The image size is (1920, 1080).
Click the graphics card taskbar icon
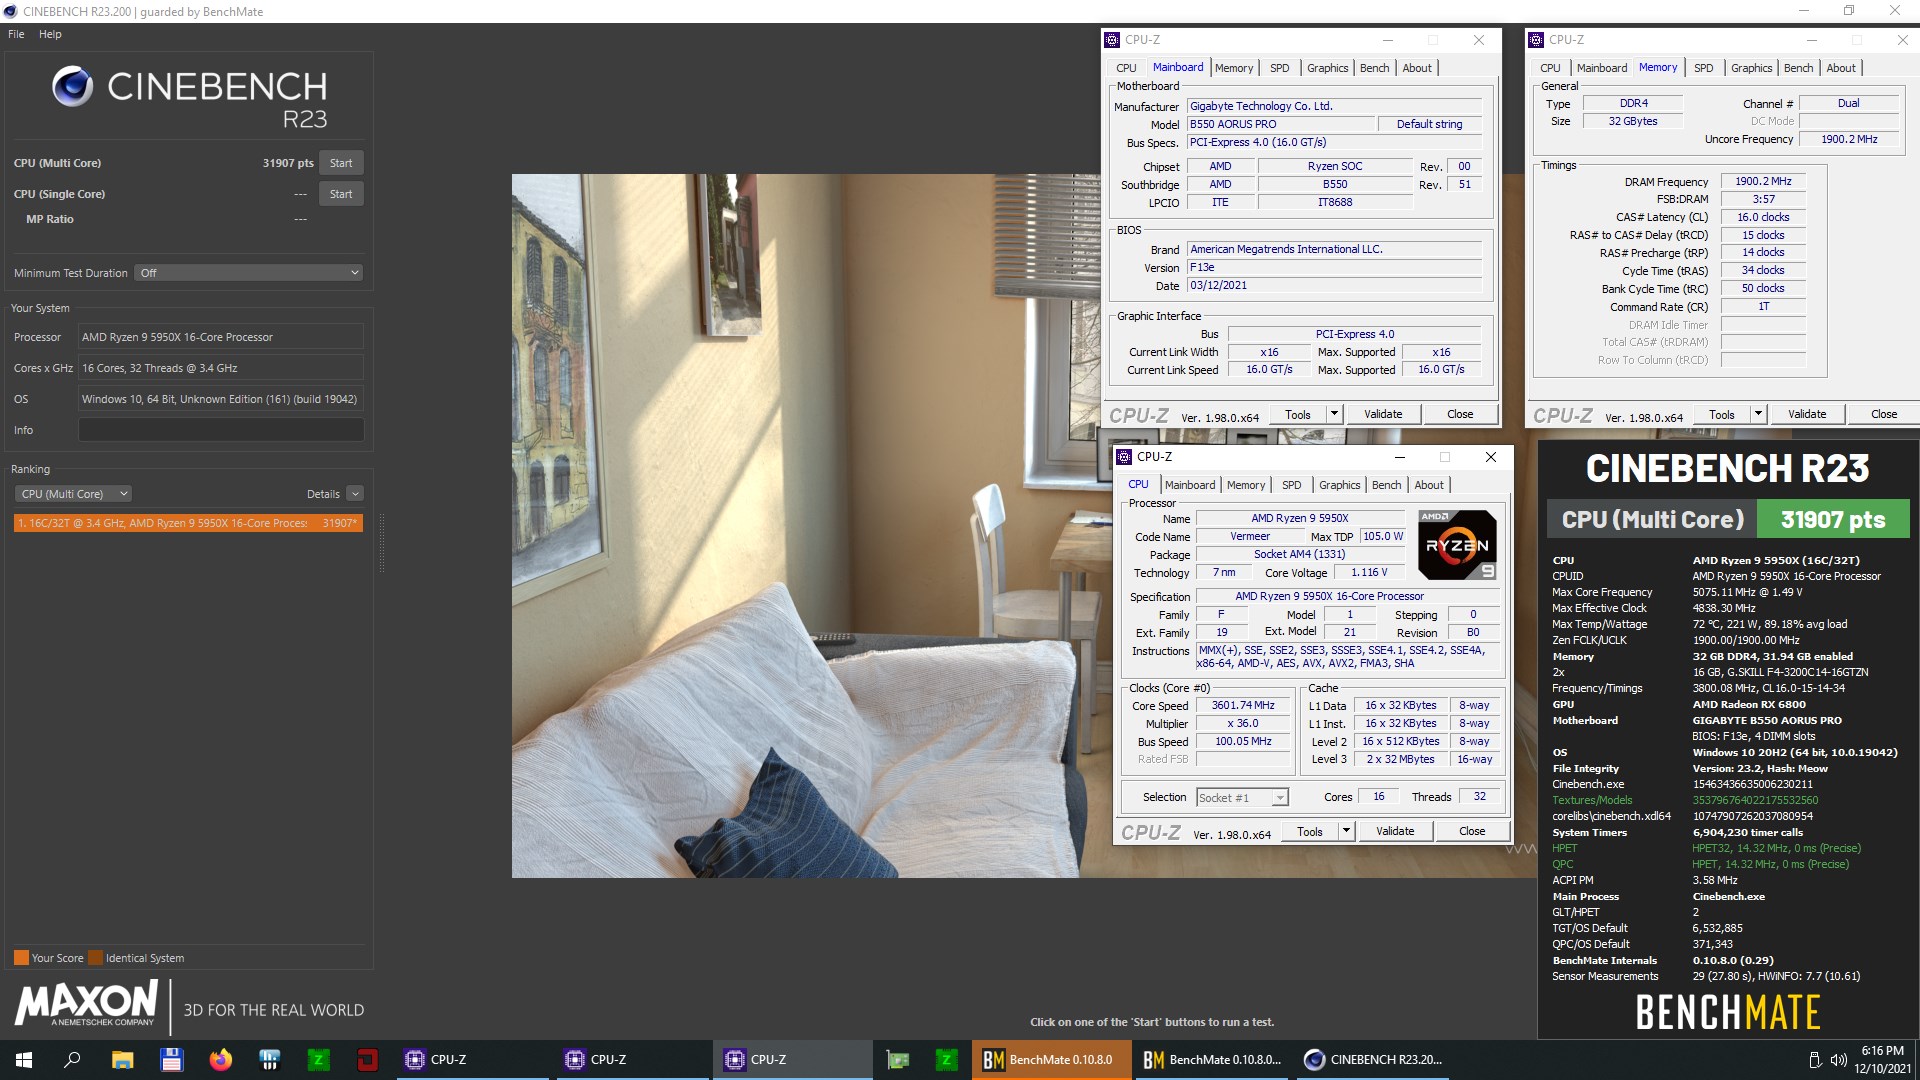pyautogui.click(x=898, y=1060)
